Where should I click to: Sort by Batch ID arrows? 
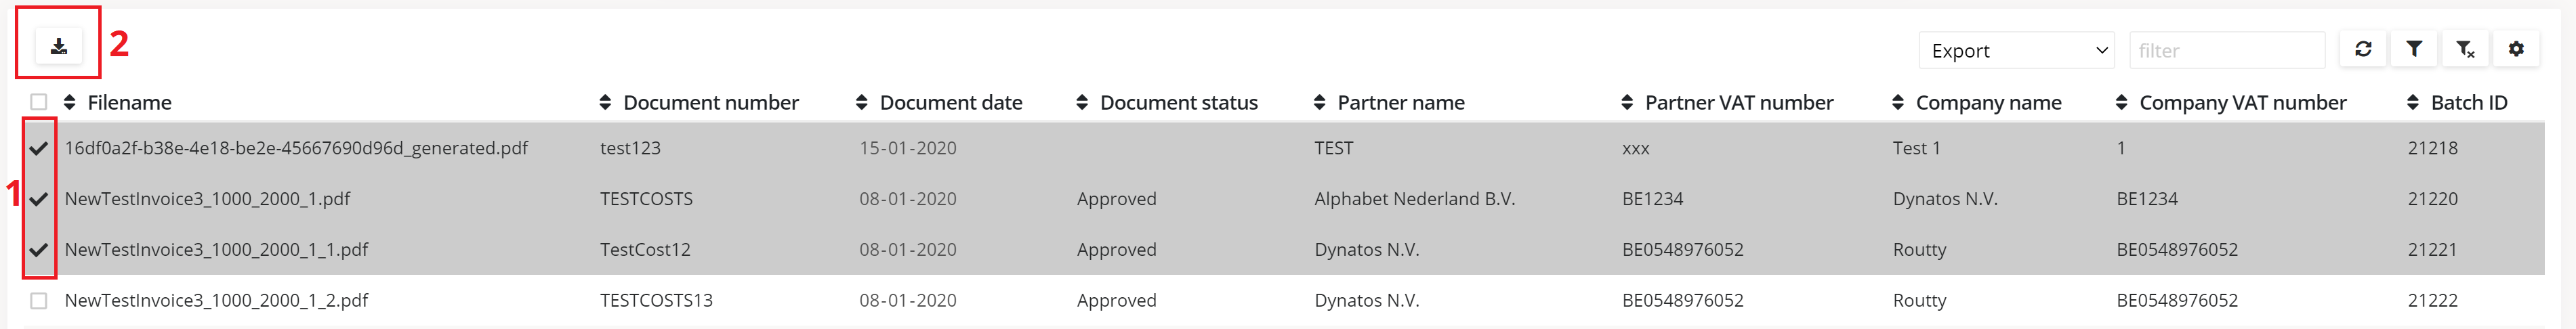pos(2413,102)
